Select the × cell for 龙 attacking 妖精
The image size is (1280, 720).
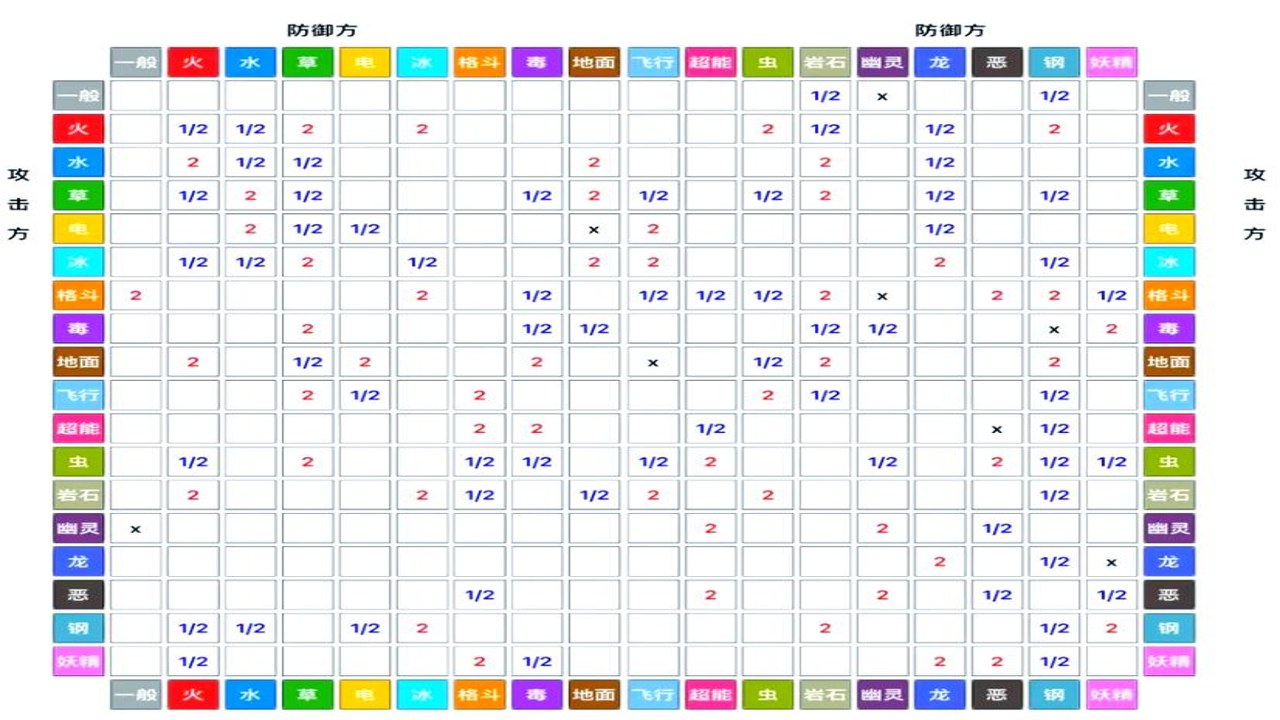coord(1112,561)
